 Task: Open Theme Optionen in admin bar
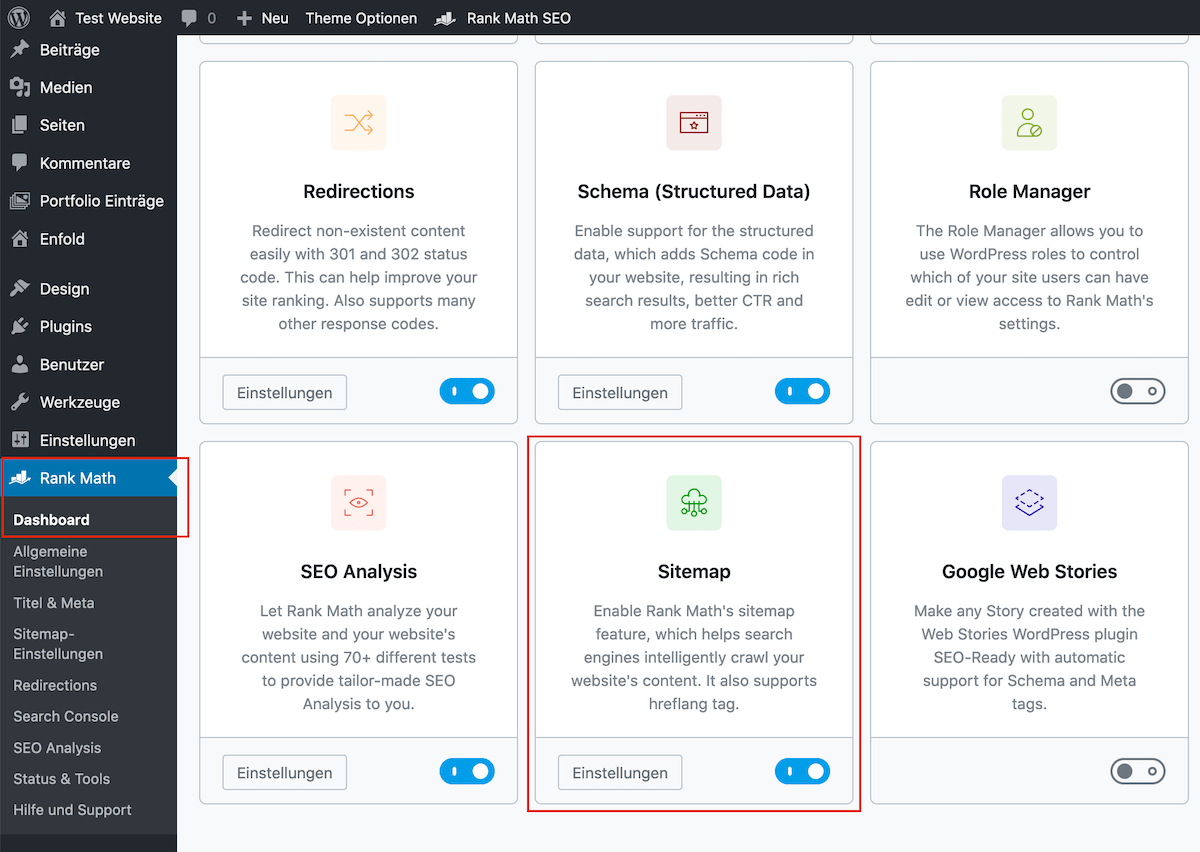361,18
